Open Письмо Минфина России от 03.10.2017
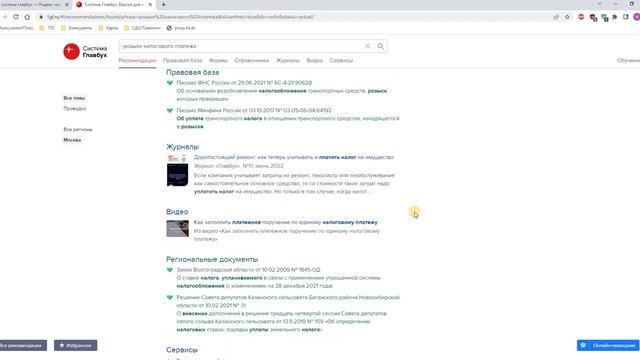640x360 pixels. tap(254, 111)
